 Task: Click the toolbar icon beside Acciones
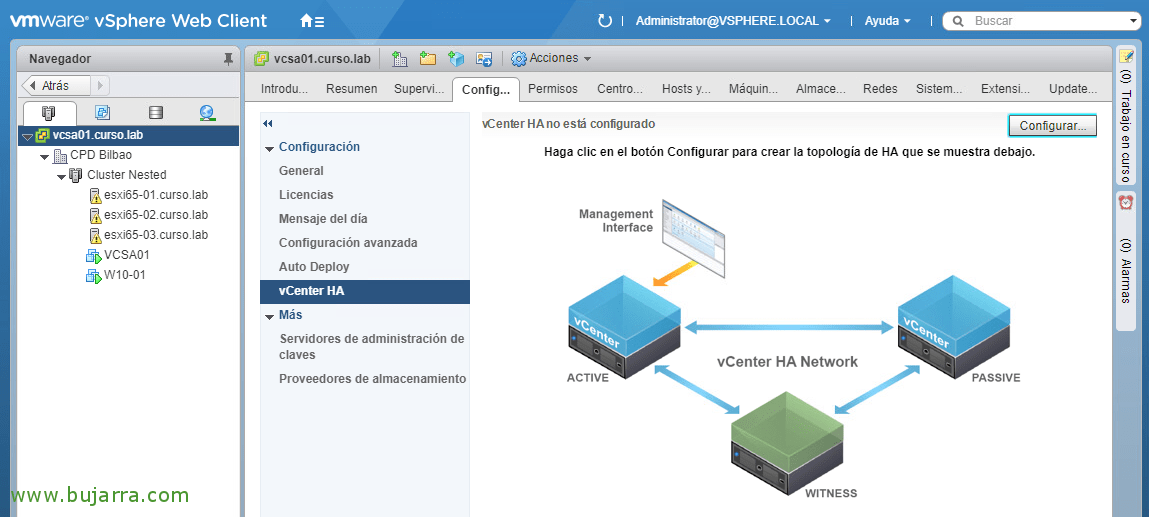pos(484,59)
